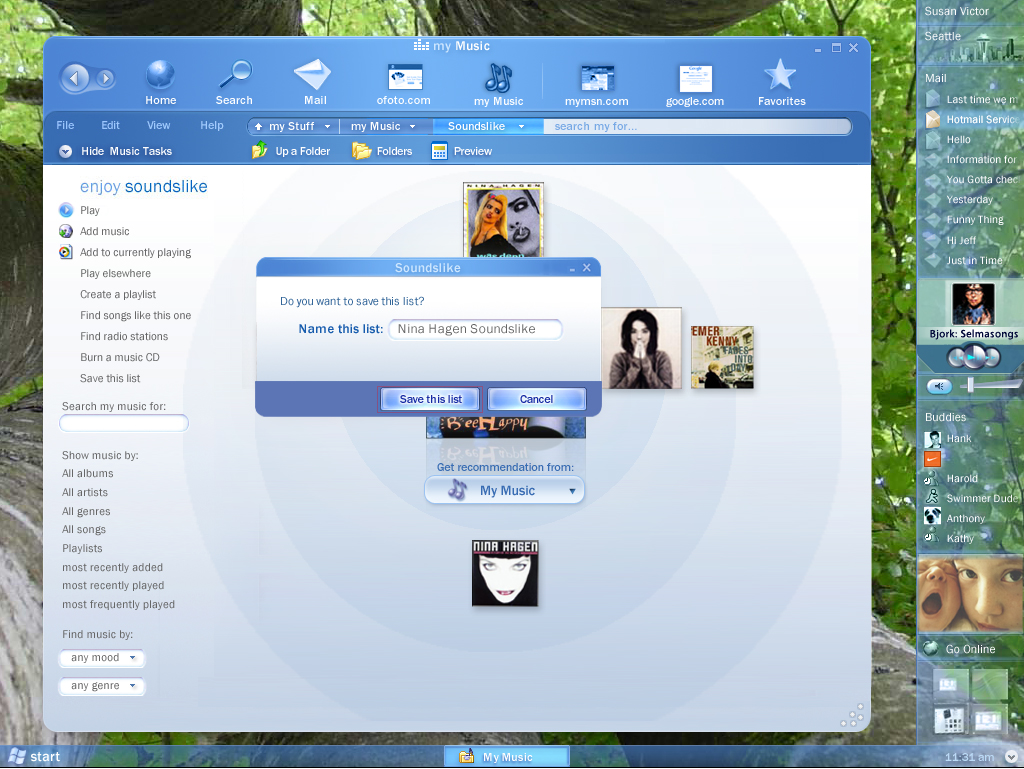1024x769 pixels.
Task: Click the My Music taskbar button
Action: 507,757
